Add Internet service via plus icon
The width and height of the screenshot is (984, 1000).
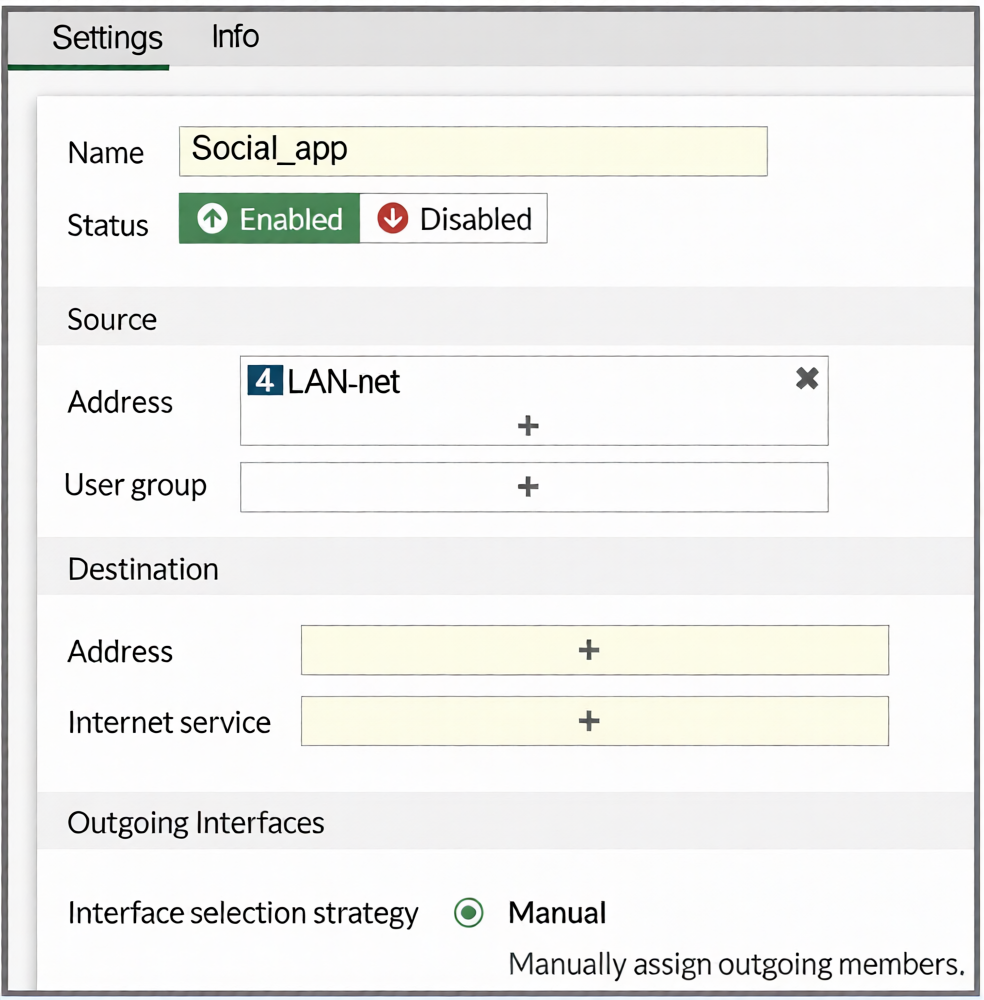point(589,721)
